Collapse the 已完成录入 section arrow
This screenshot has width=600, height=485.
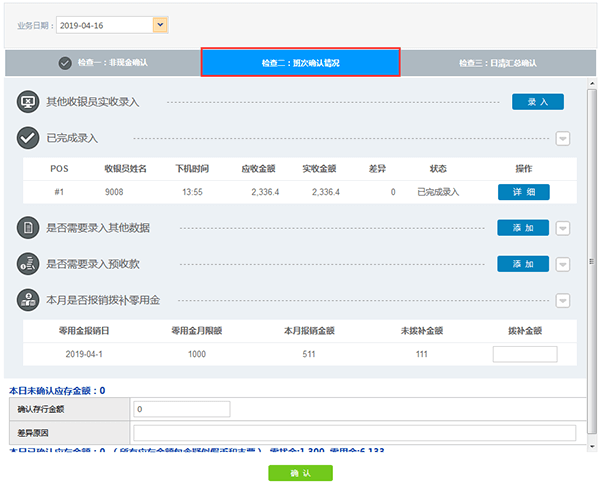[x=562, y=138]
